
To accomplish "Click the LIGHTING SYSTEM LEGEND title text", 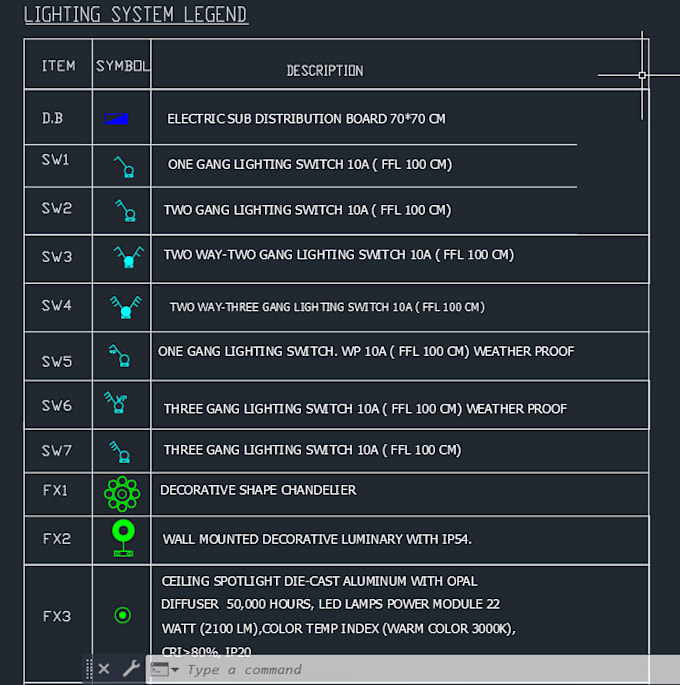I will [136, 15].
